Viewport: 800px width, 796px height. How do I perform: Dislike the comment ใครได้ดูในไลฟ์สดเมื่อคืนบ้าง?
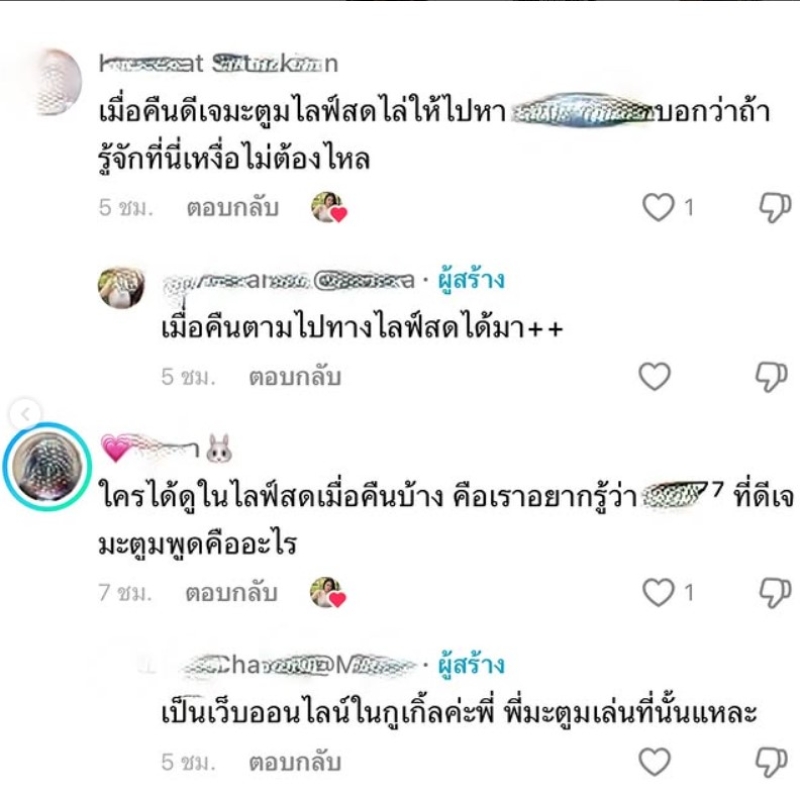point(775,593)
